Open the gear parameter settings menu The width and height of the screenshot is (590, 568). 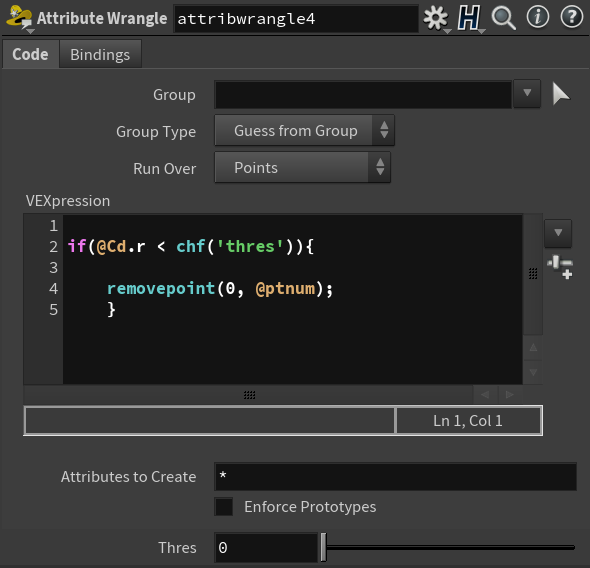pos(435,18)
